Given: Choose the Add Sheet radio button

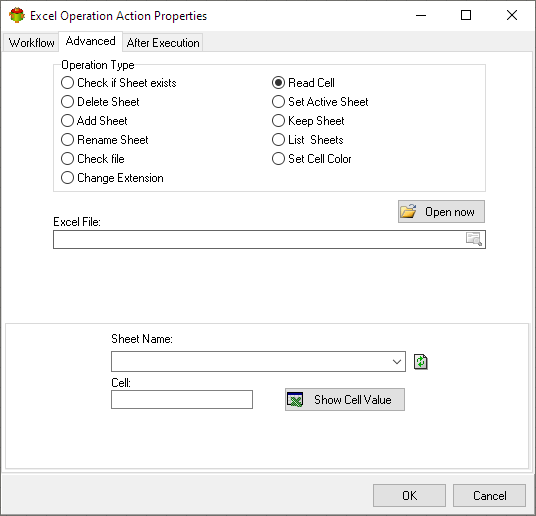Looking at the screenshot, I should 94,121.
